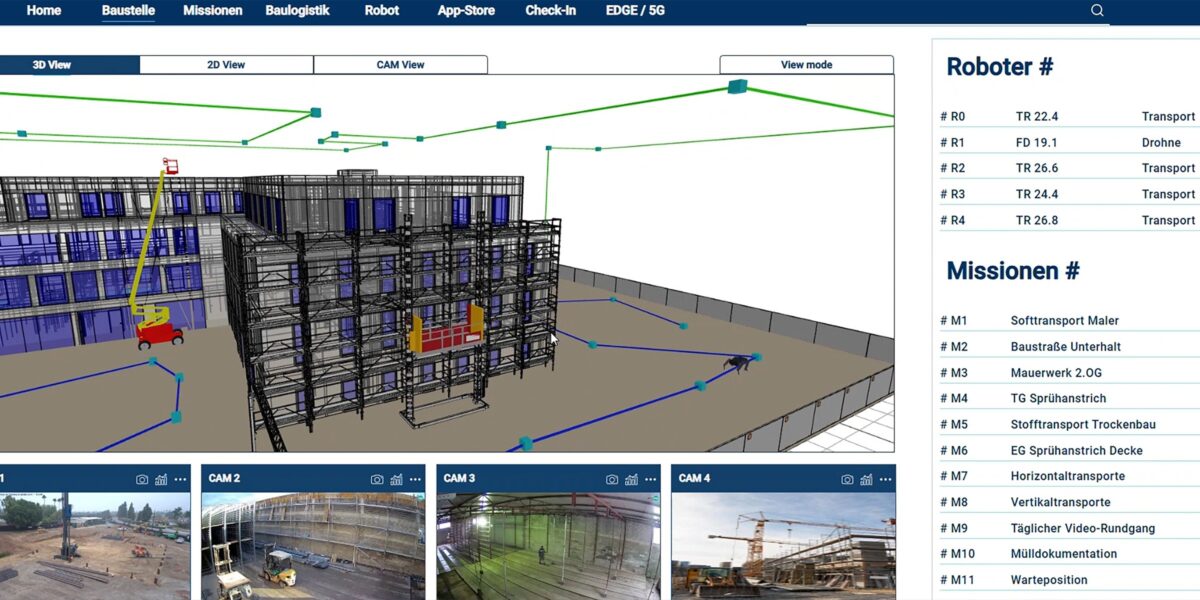Image resolution: width=1200 pixels, height=600 pixels.
Task: Activate mission M9 Täglicher Video-Rundgang
Action: pyautogui.click(x=1060, y=527)
